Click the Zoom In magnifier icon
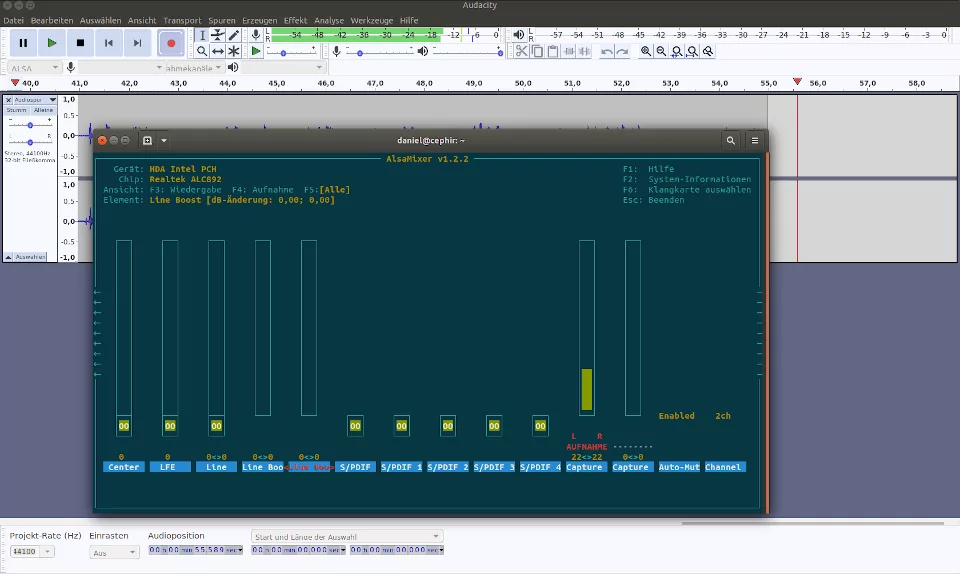 pos(646,51)
